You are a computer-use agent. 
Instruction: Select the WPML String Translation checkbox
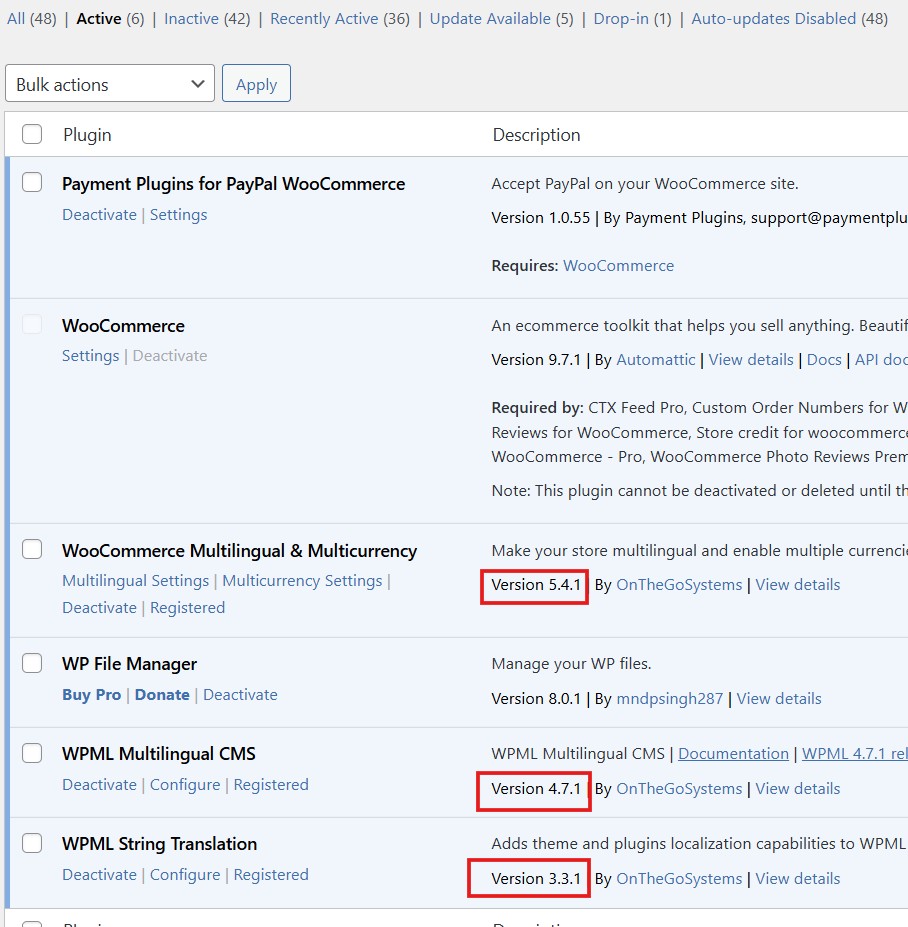click(32, 843)
